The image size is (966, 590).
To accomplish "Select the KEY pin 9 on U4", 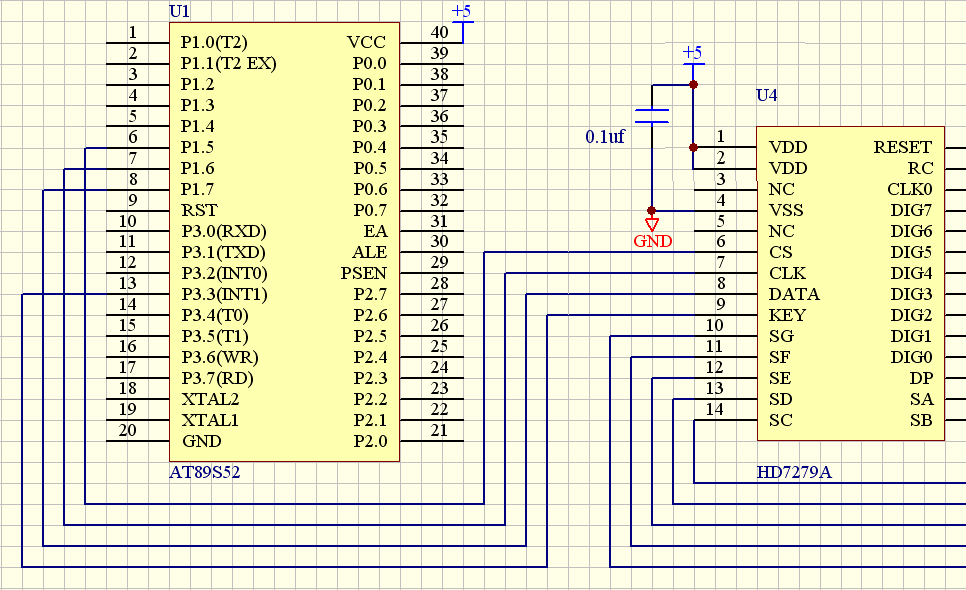I will pos(725,315).
